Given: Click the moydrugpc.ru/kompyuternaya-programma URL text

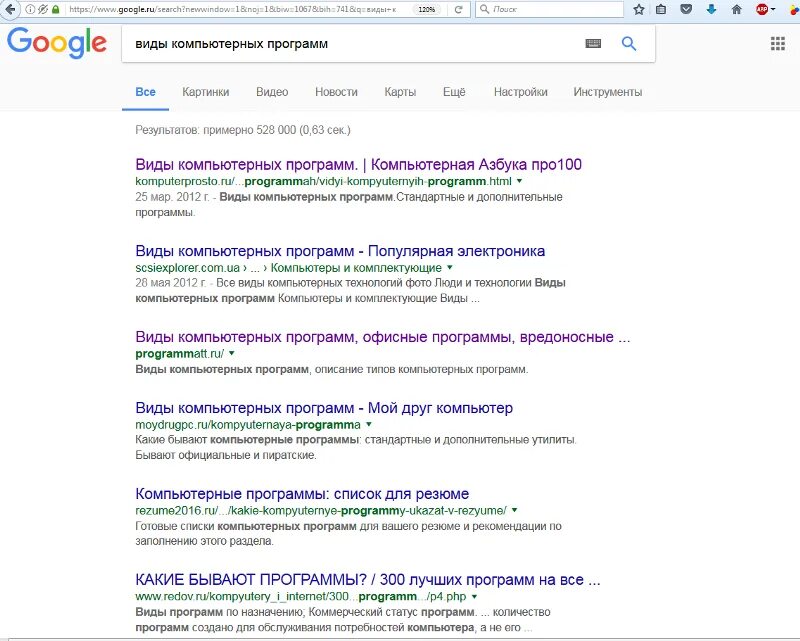Looking at the screenshot, I should pyautogui.click(x=248, y=425).
